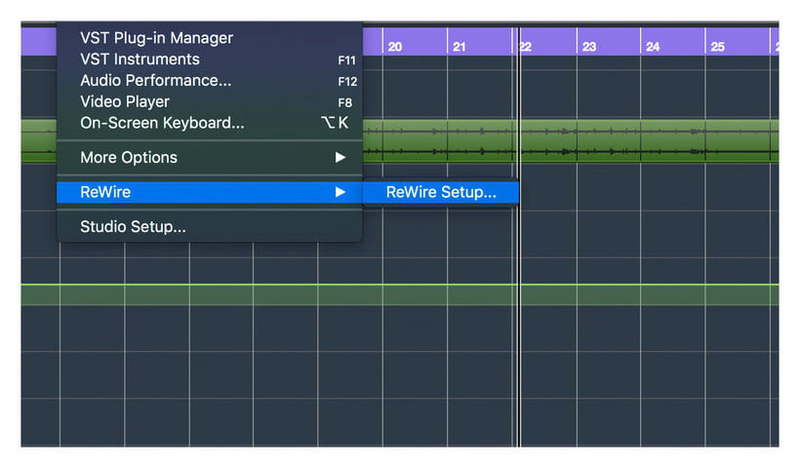The height and width of the screenshot is (468, 800).
Task: Select the green audio waveform clip
Action: 570,141
